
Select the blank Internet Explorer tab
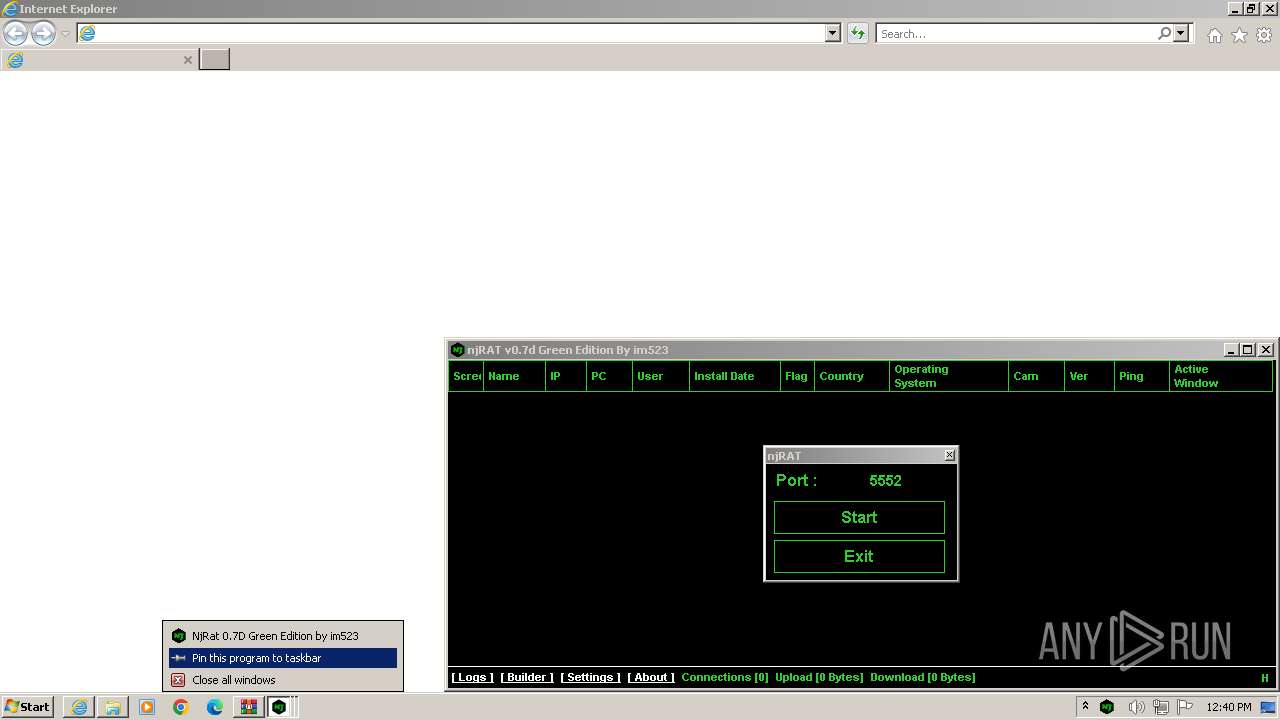(98, 60)
